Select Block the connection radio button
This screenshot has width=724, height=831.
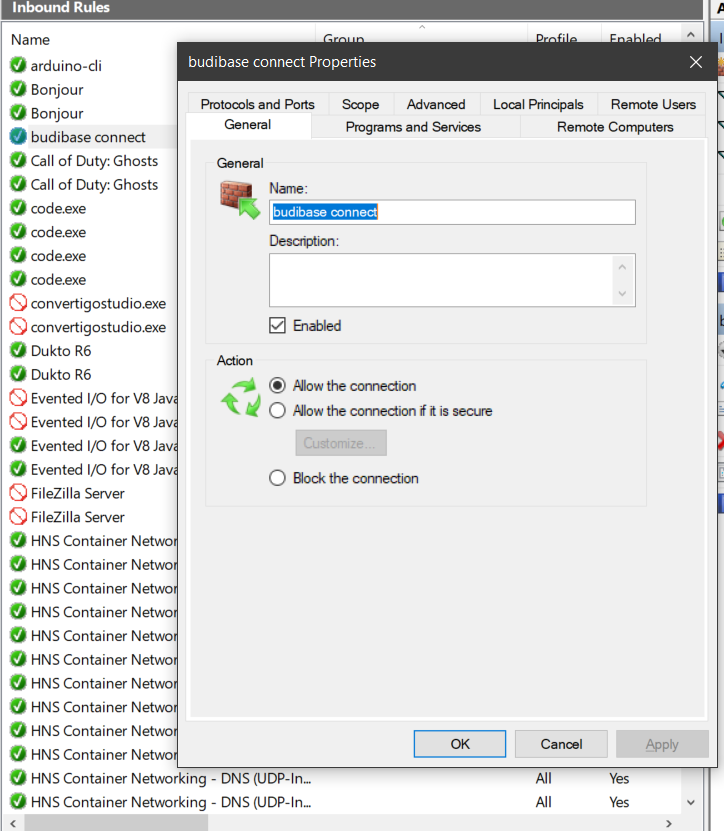point(277,478)
